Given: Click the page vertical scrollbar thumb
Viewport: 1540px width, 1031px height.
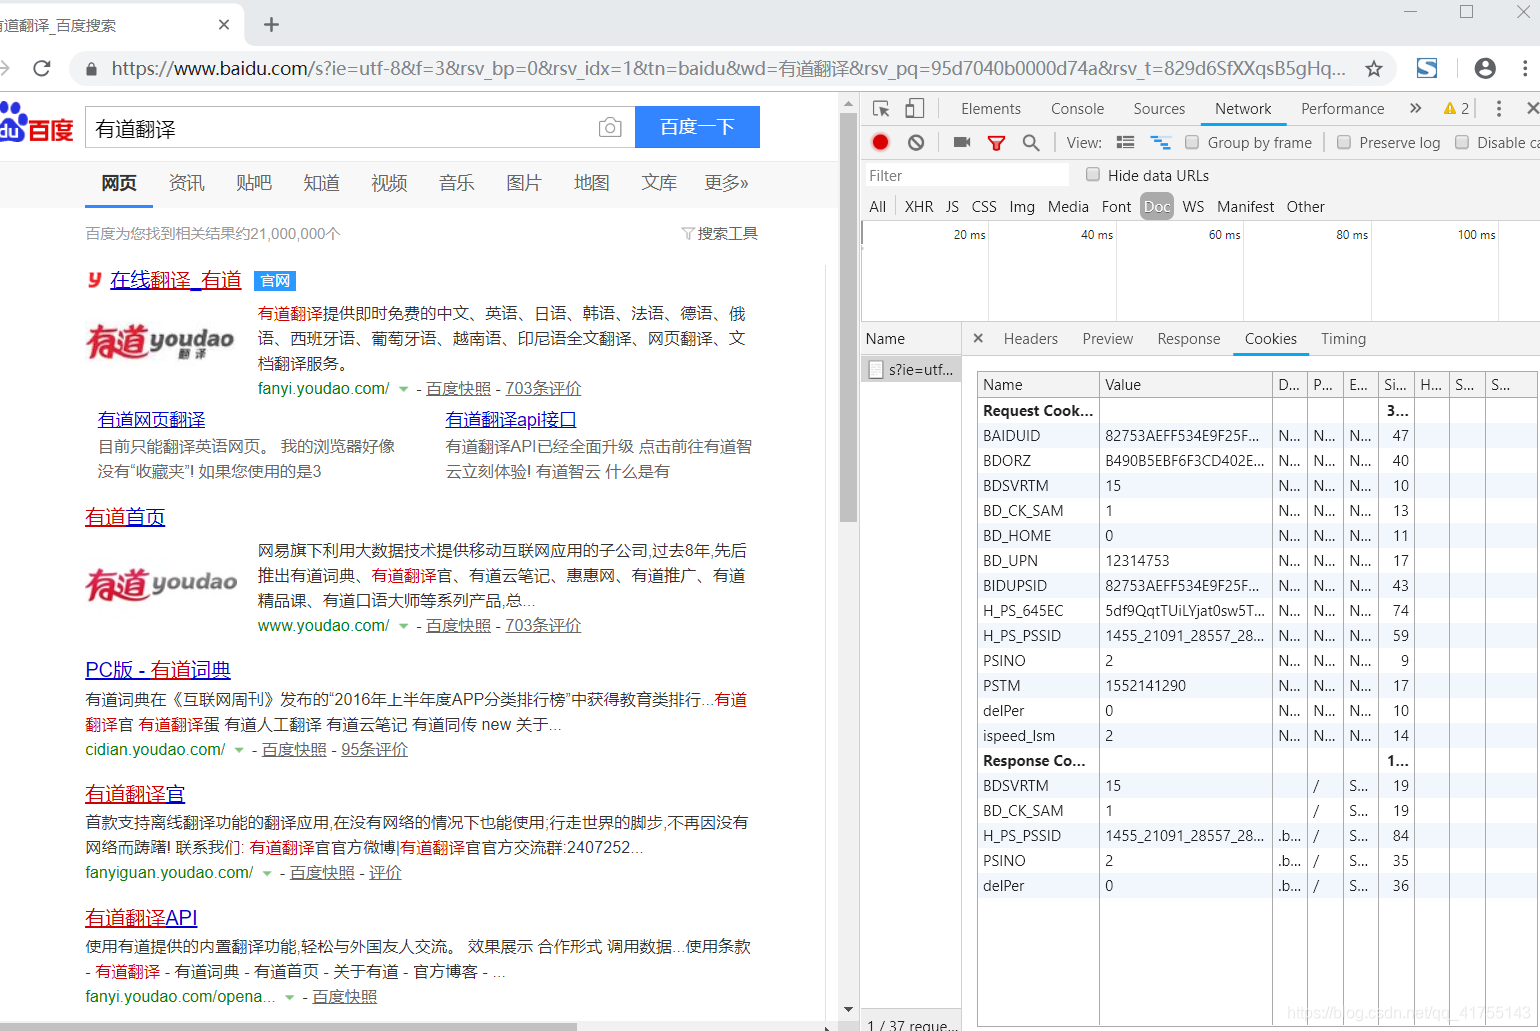Looking at the screenshot, I should tap(848, 315).
